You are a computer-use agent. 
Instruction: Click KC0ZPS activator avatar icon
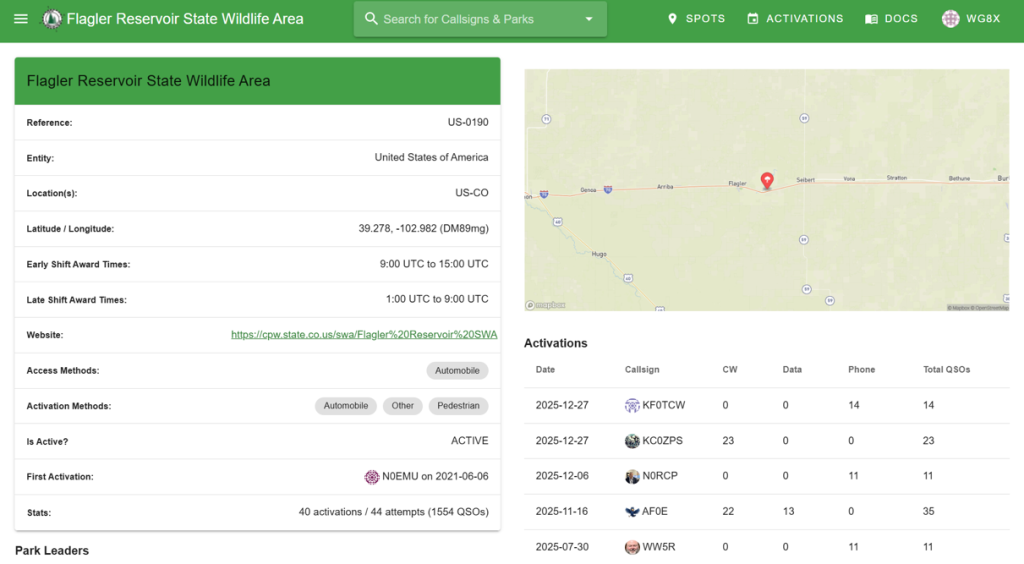click(632, 441)
